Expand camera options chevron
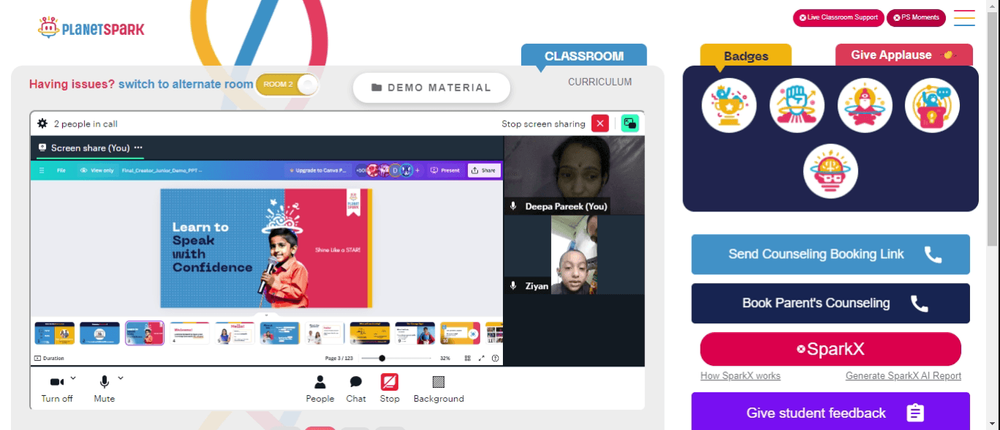The width and height of the screenshot is (1000, 430). tap(73, 378)
